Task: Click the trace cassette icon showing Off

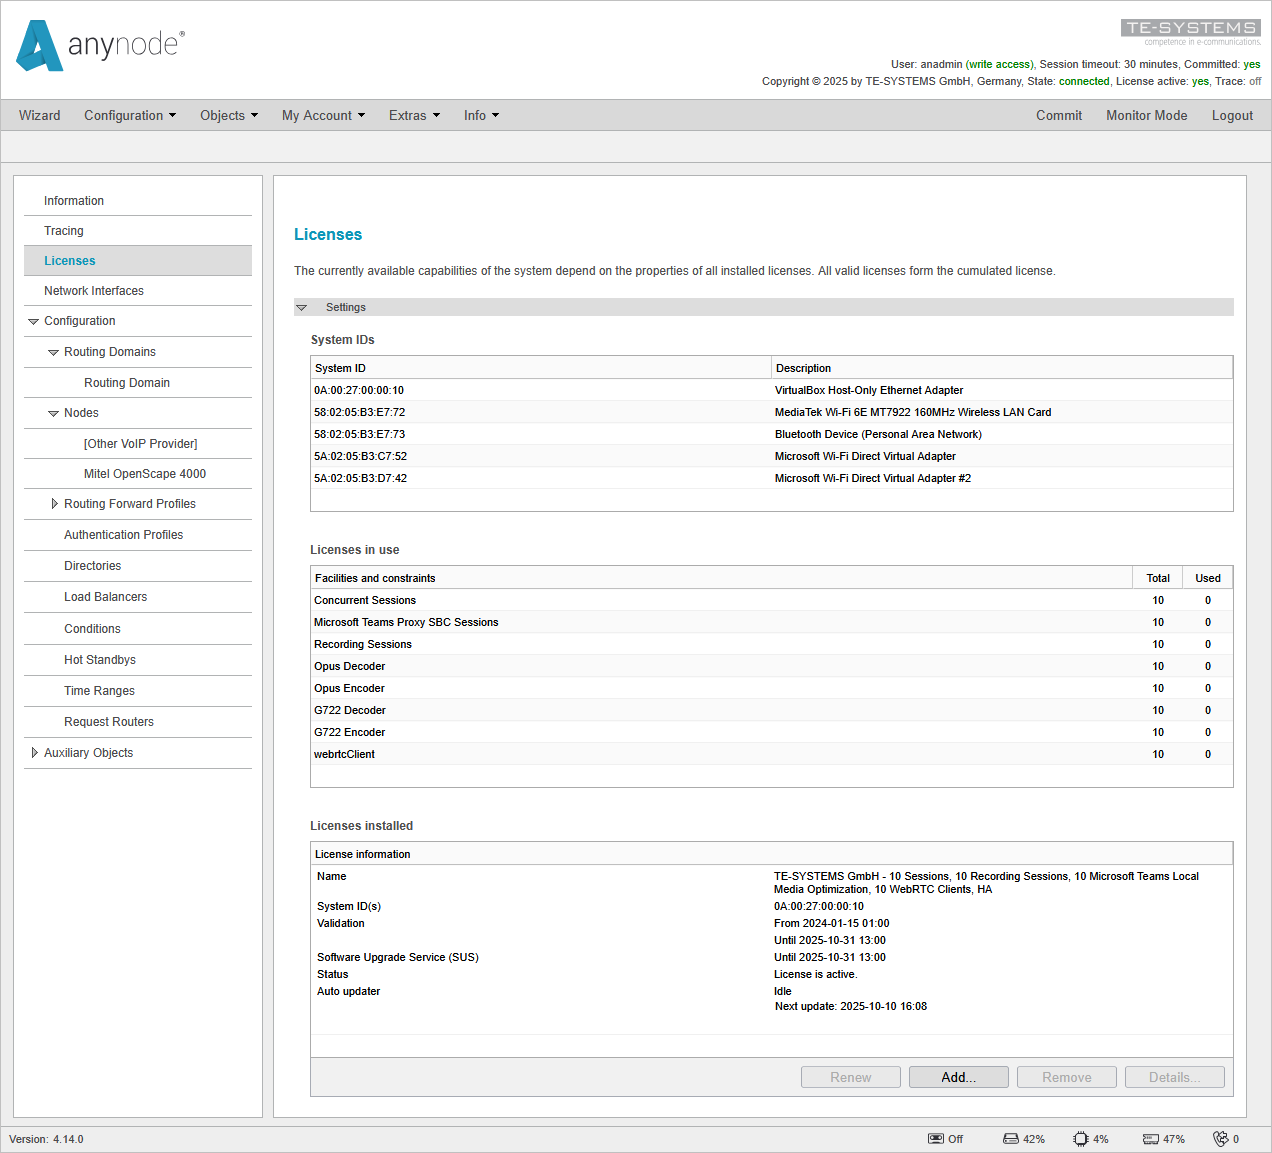Action: 935,1138
